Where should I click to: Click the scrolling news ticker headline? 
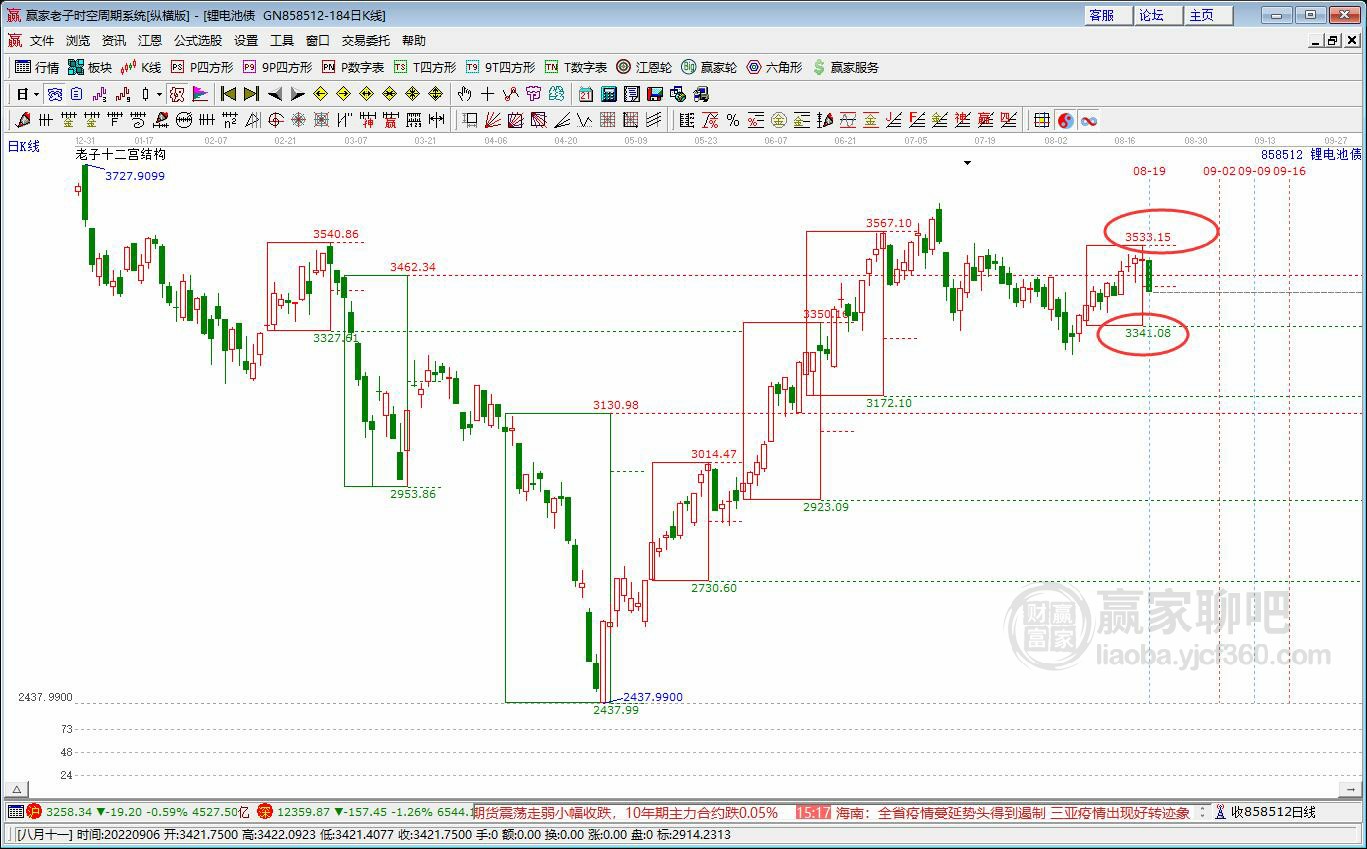[831, 813]
